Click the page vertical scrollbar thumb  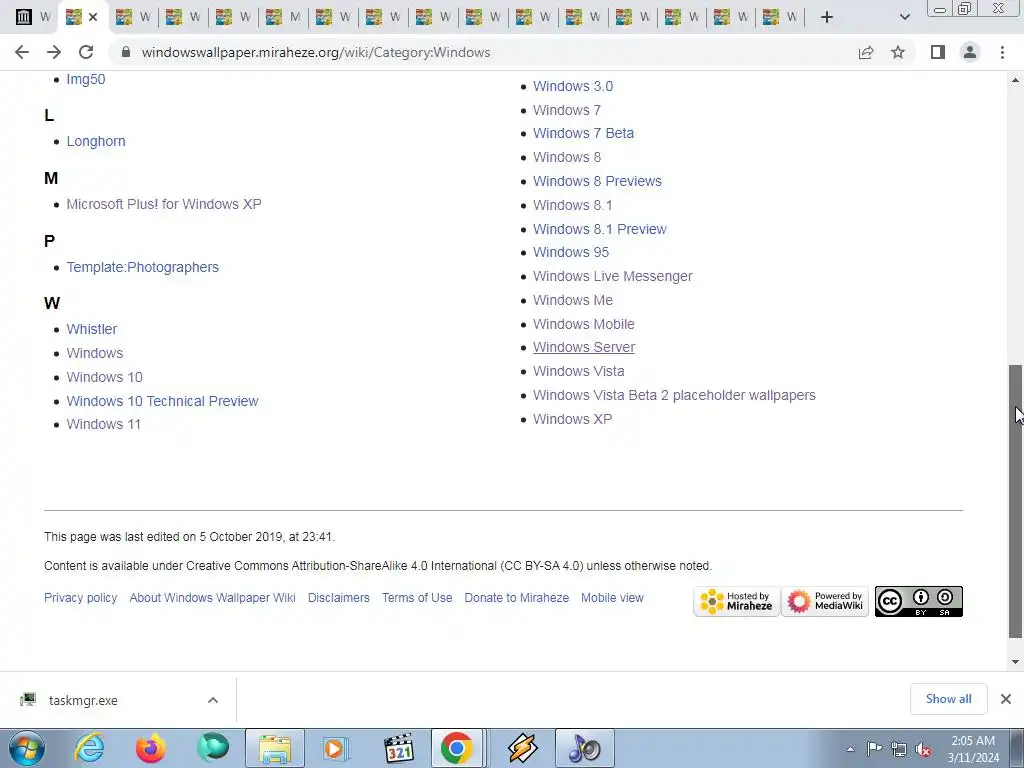click(x=1016, y=502)
